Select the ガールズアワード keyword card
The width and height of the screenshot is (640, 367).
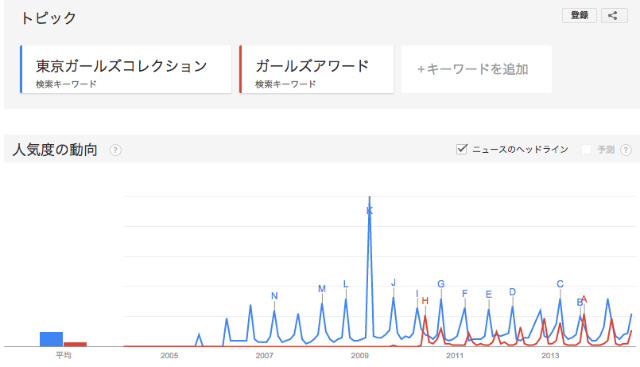pyautogui.click(x=317, y=69)
